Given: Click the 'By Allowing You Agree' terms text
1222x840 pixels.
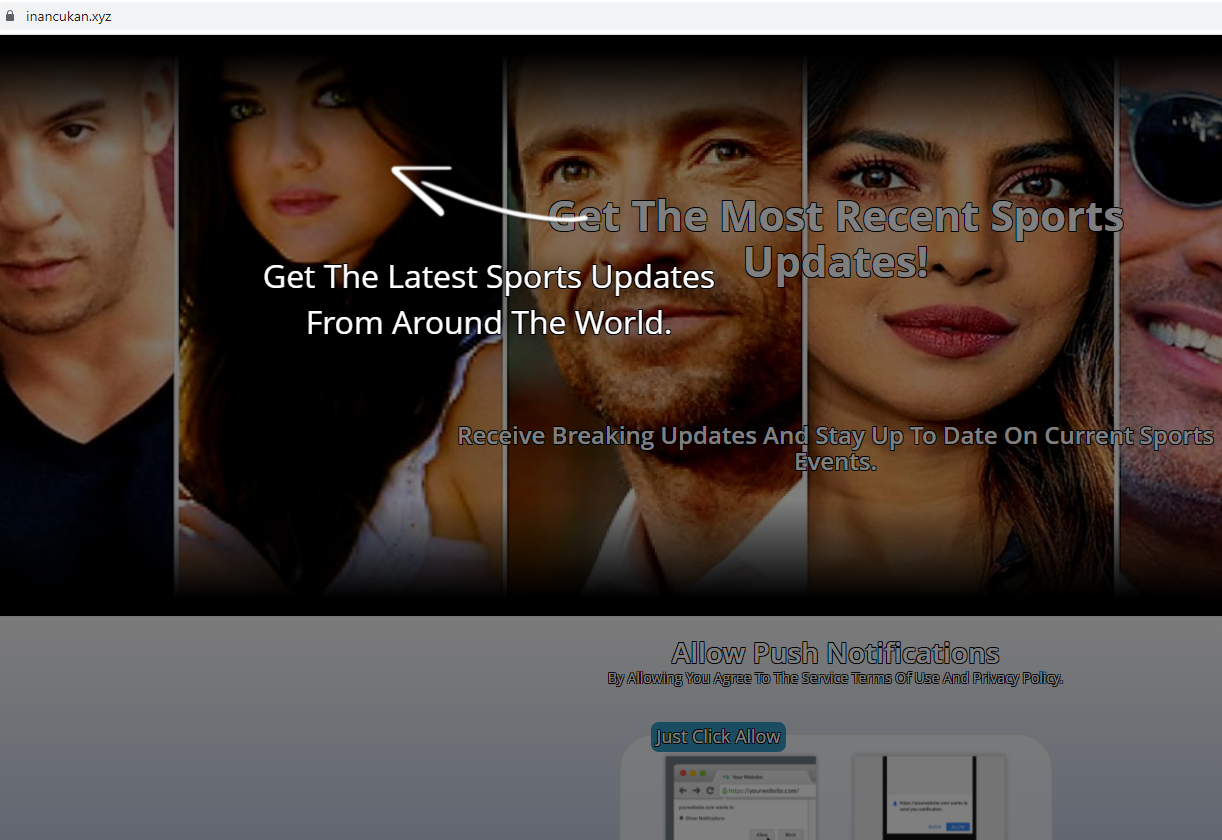Looking at the screenshot, I should [x=835, y=678].
